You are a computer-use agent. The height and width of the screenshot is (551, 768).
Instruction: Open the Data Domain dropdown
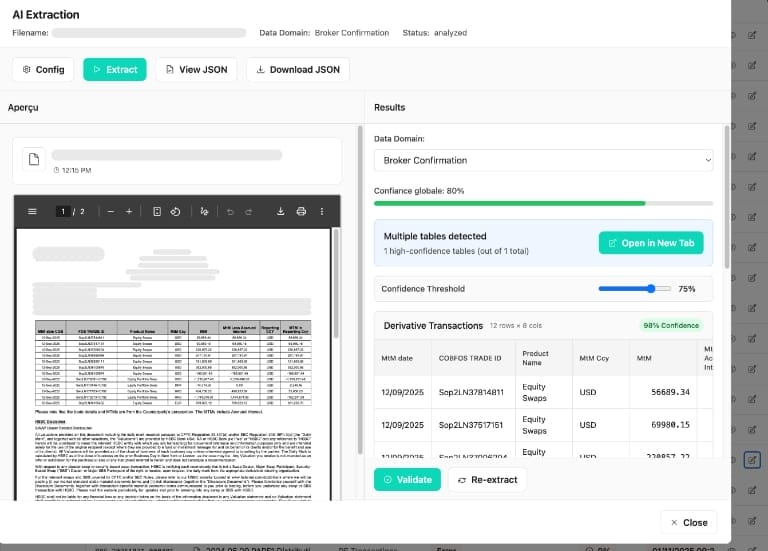(x=543, y=160)
